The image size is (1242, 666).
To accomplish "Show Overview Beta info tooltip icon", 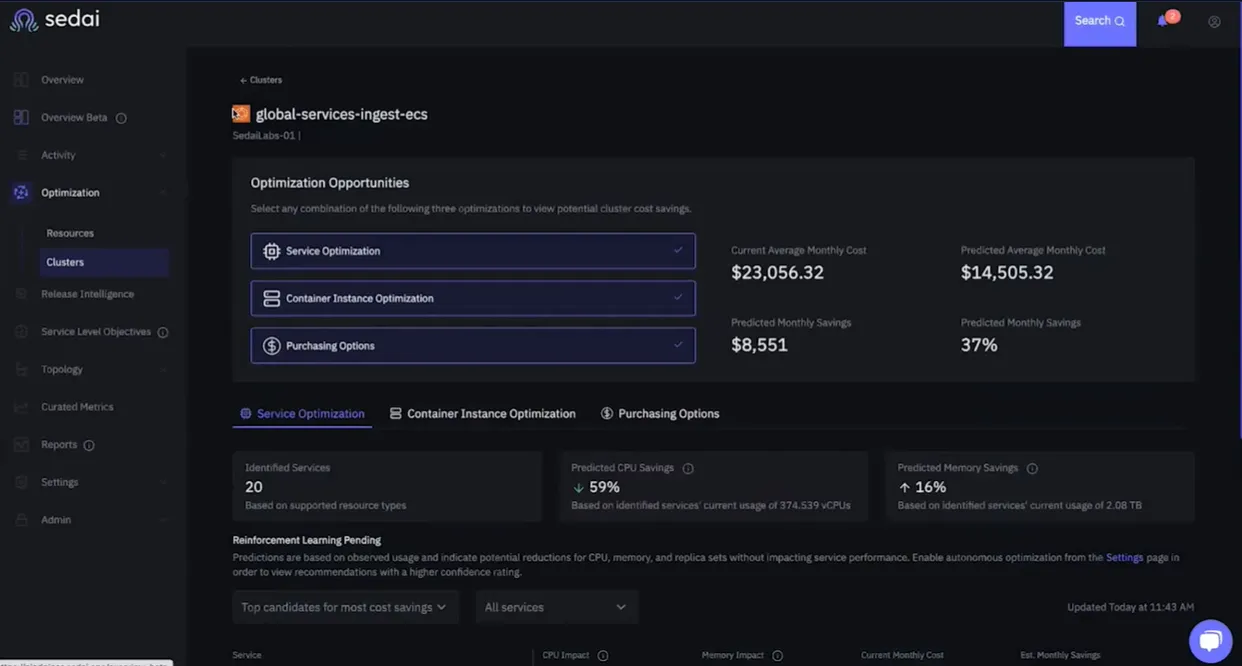I will 121,118.
